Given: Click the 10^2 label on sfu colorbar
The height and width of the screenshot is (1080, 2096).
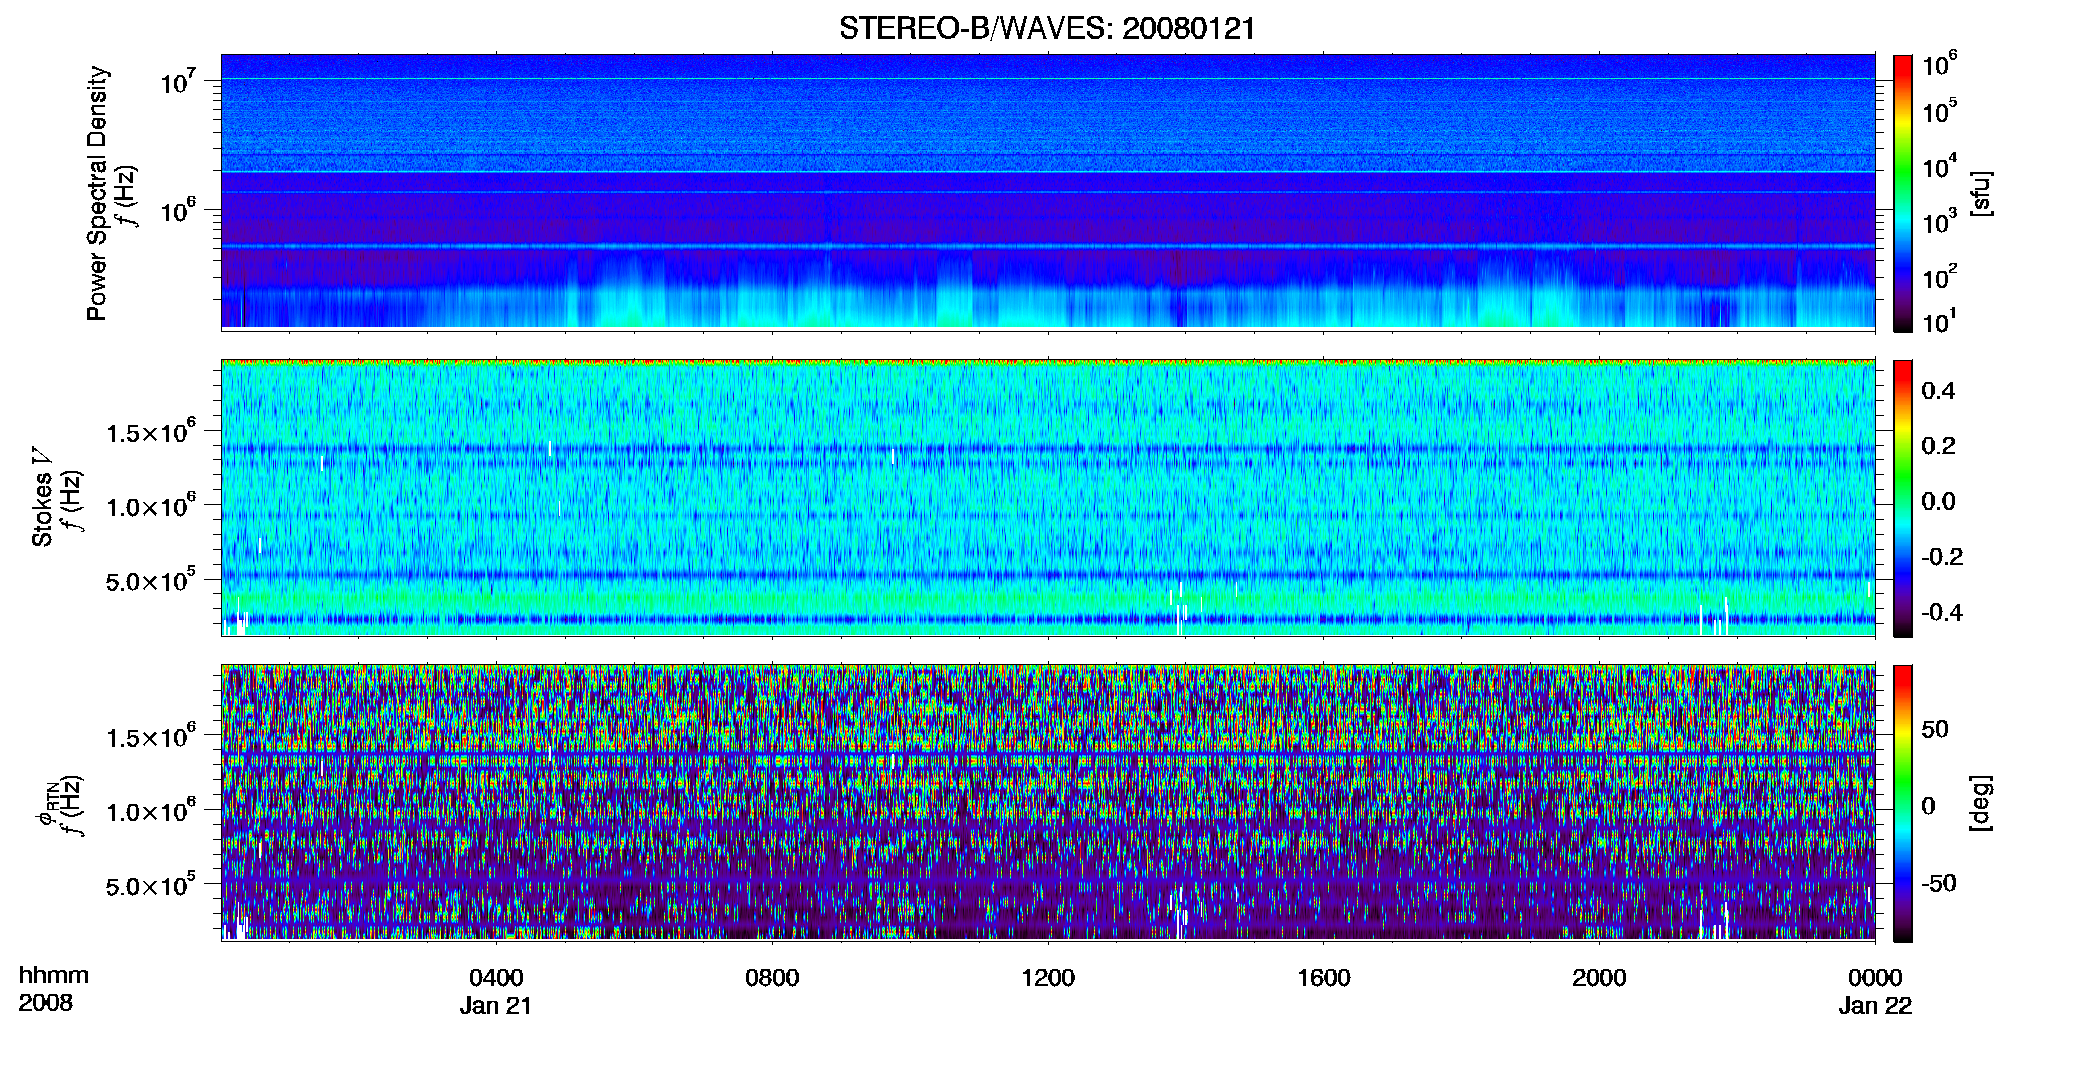Looking at the screenshot, I should (1940, 275).
